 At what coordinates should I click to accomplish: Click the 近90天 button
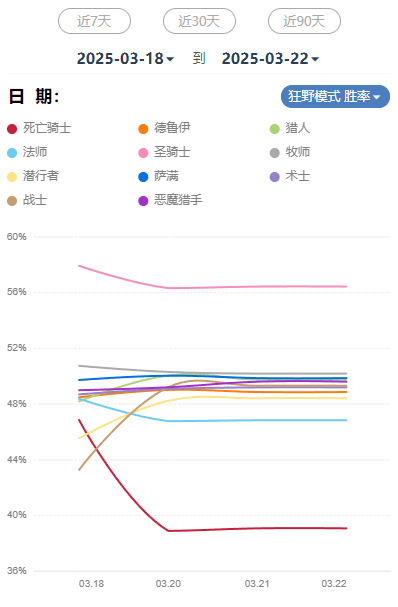pos(304,21)
